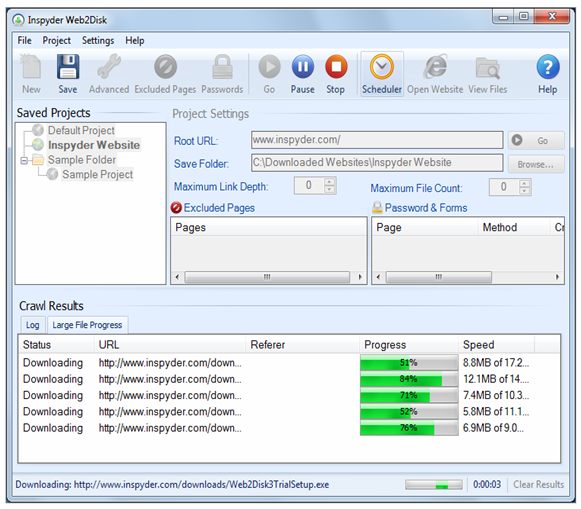Open the Project menu
581x509 pixels.
click(x=56, y=40)
